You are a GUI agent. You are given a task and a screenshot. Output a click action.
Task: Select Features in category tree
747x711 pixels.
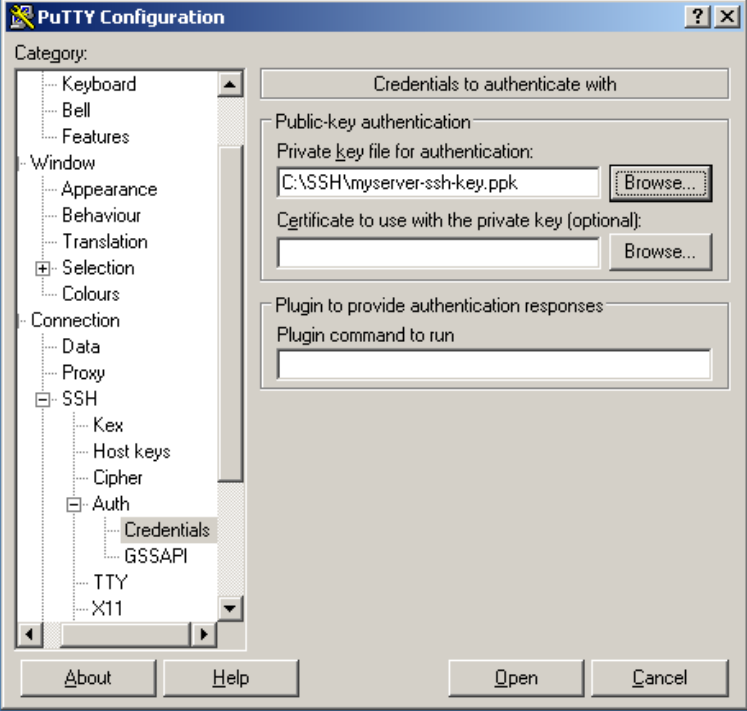[x=96, y=136]
